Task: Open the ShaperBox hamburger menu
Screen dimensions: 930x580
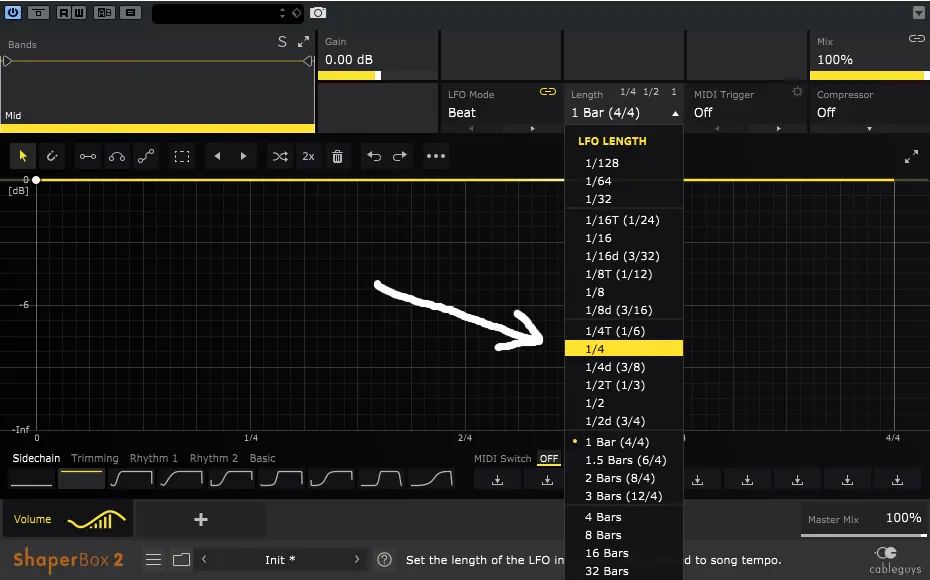Action: coord(154,559)
